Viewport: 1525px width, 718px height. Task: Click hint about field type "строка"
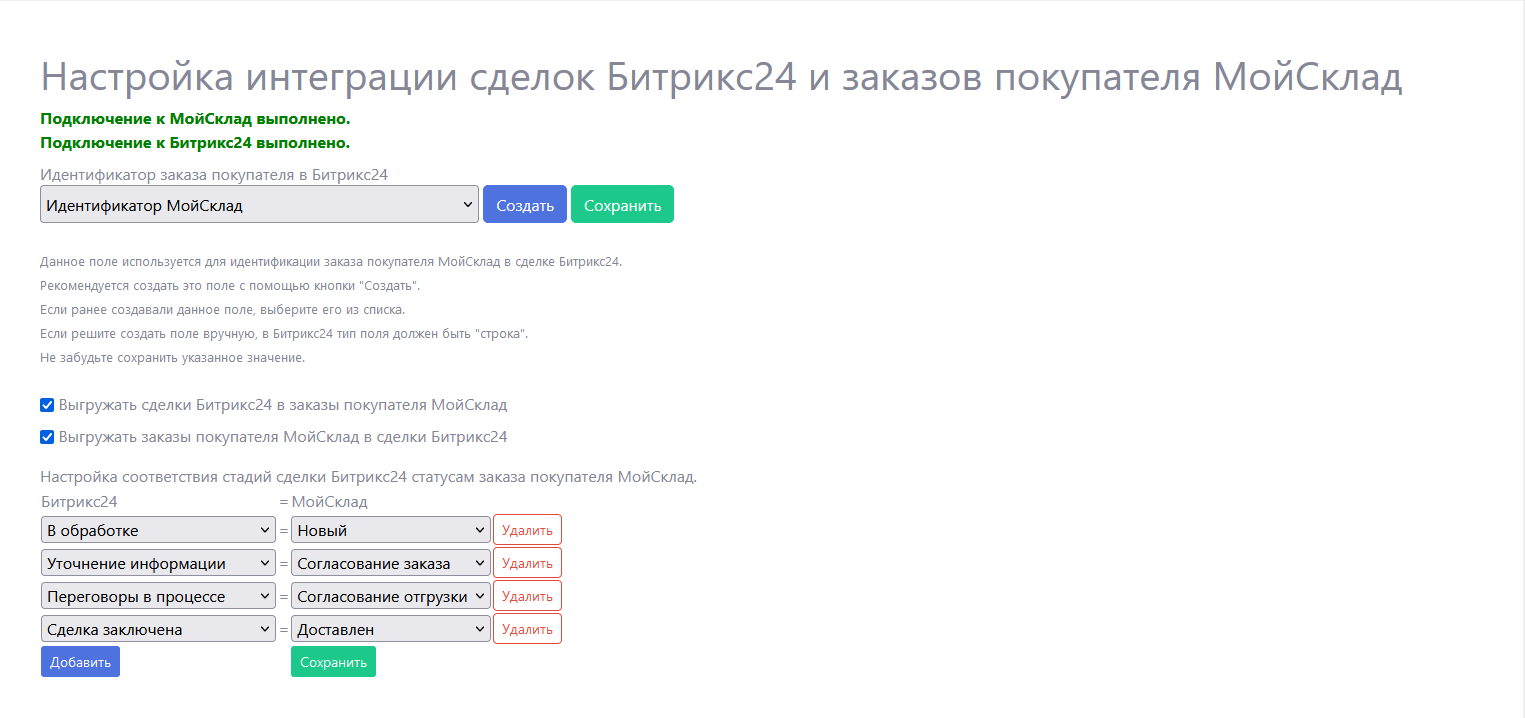point(284,333)
